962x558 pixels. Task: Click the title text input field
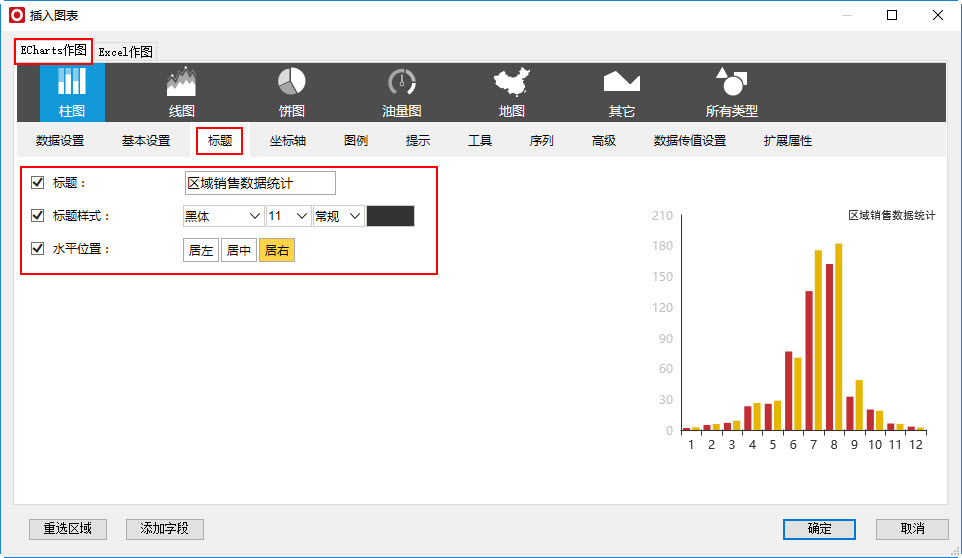260,183
